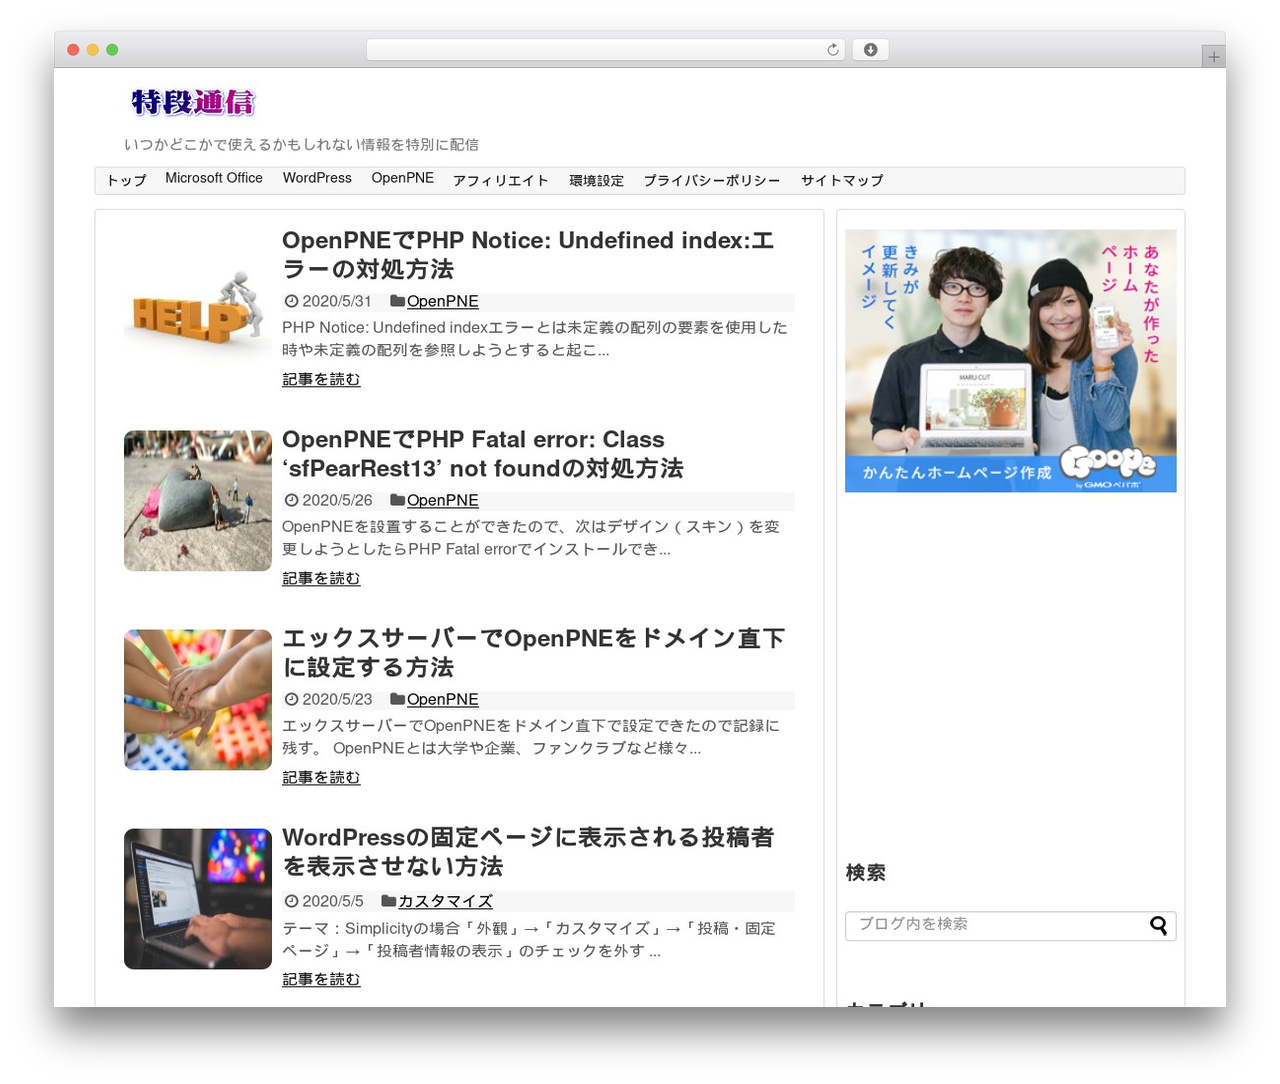Click into the browser address bar
The image size is (1280, 1084).
tap(605, 50)
